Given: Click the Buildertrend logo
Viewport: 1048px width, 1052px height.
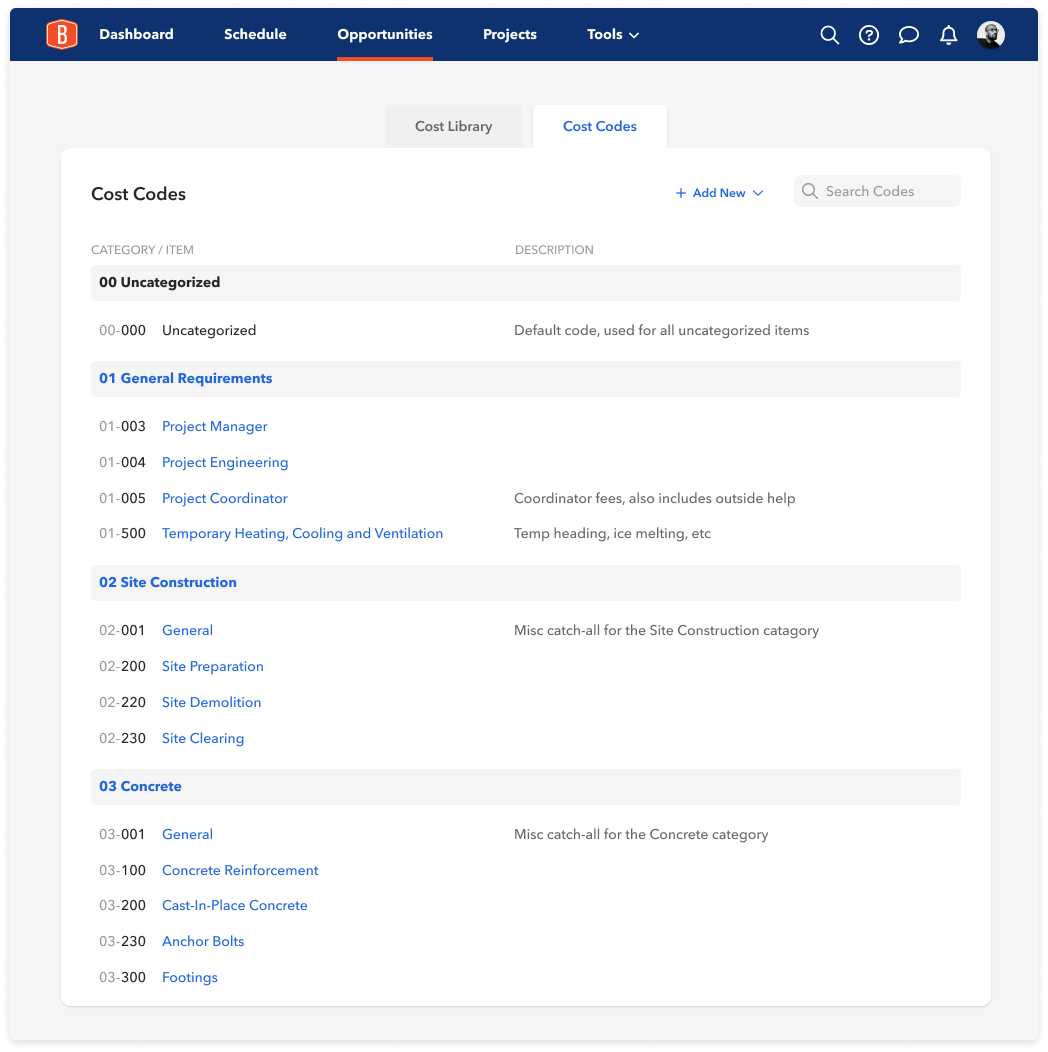Looking at the screenshot, I should pyautogui.click(x=61, y=33).
